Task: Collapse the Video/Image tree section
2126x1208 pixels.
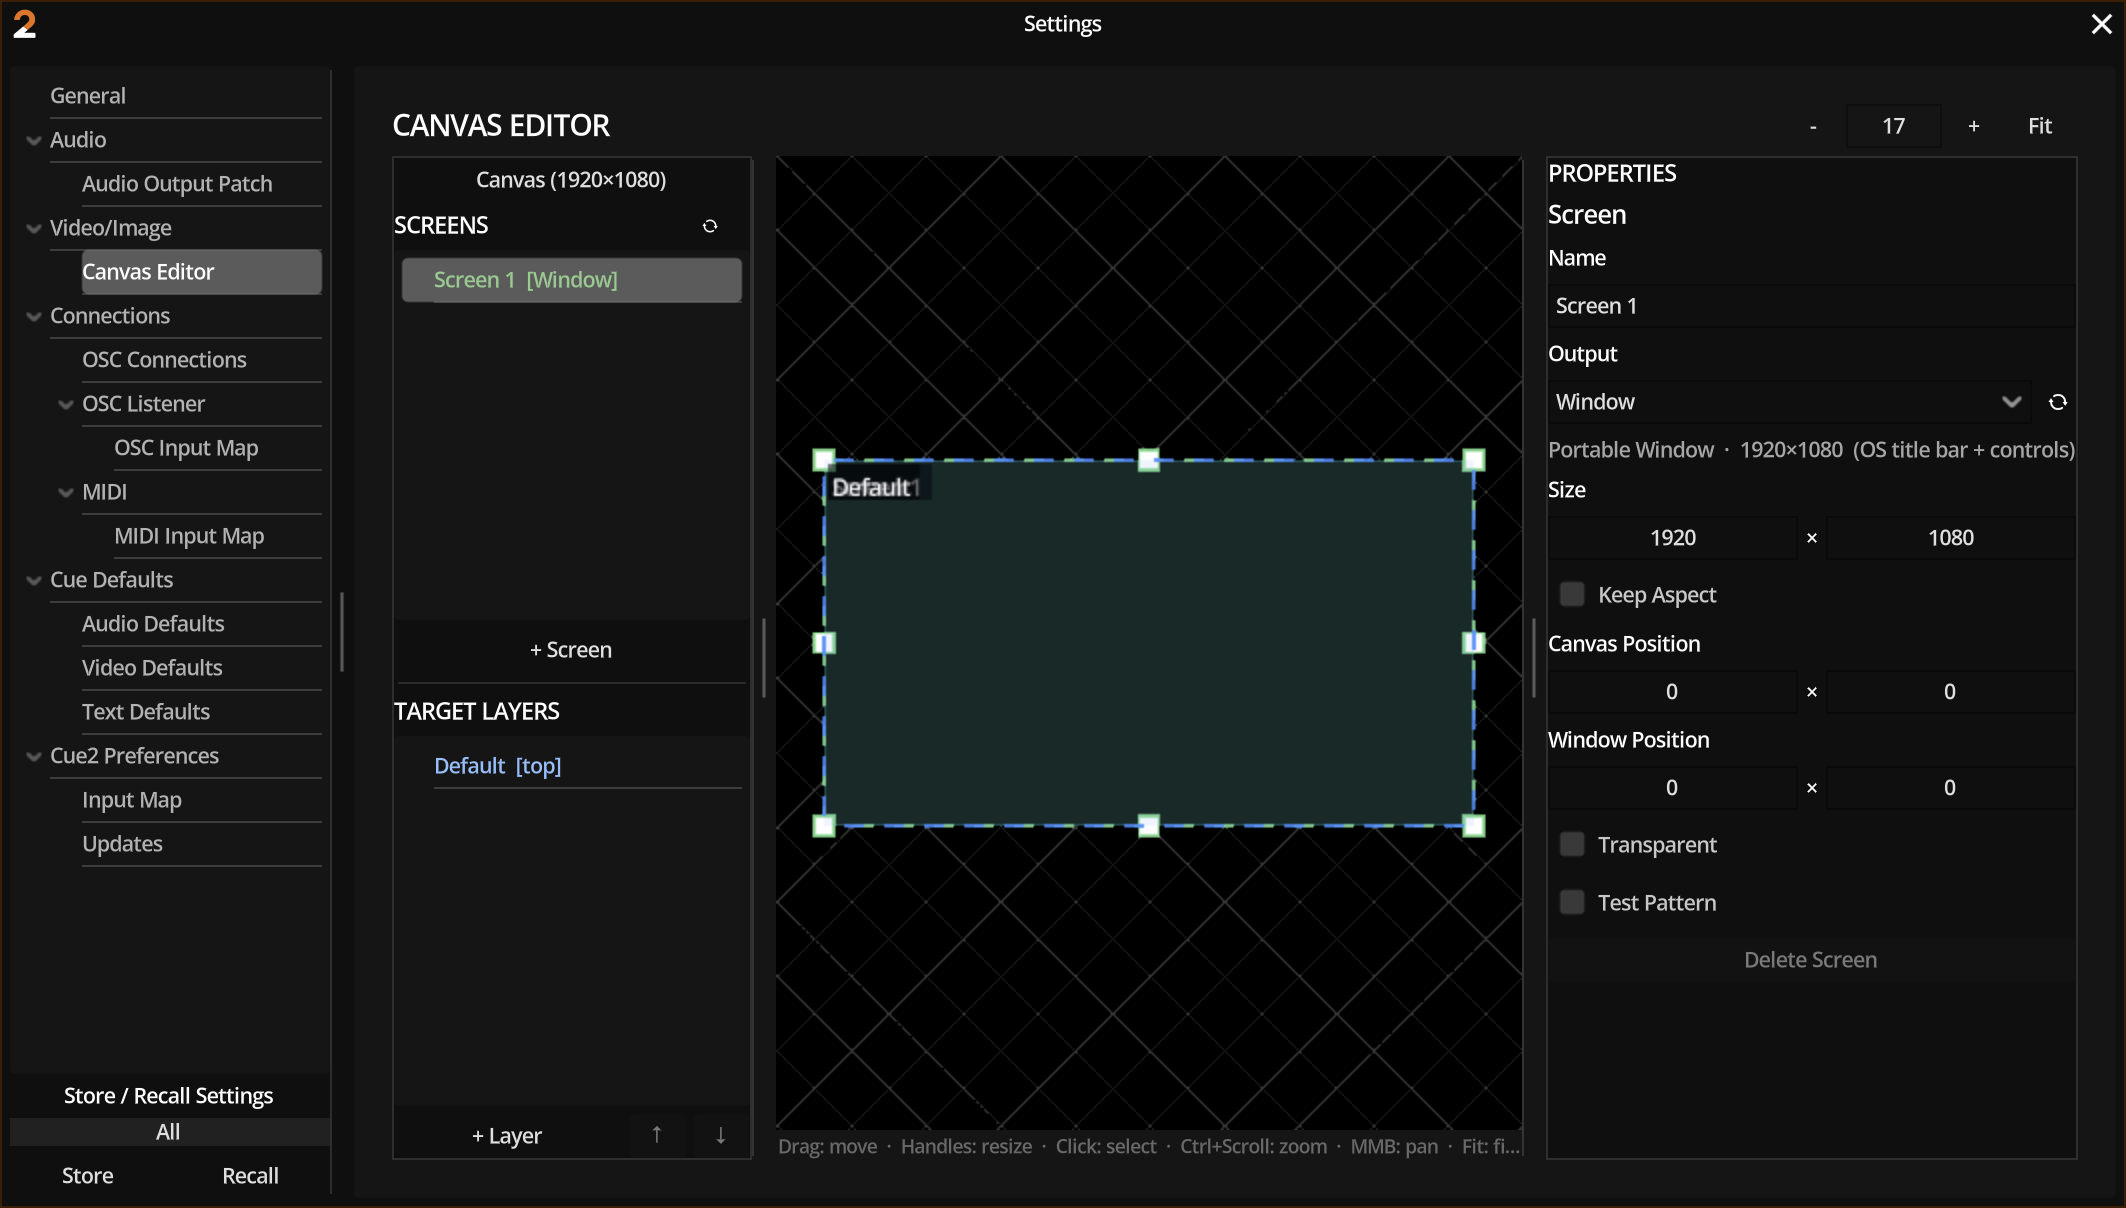Action: (34, 229)
